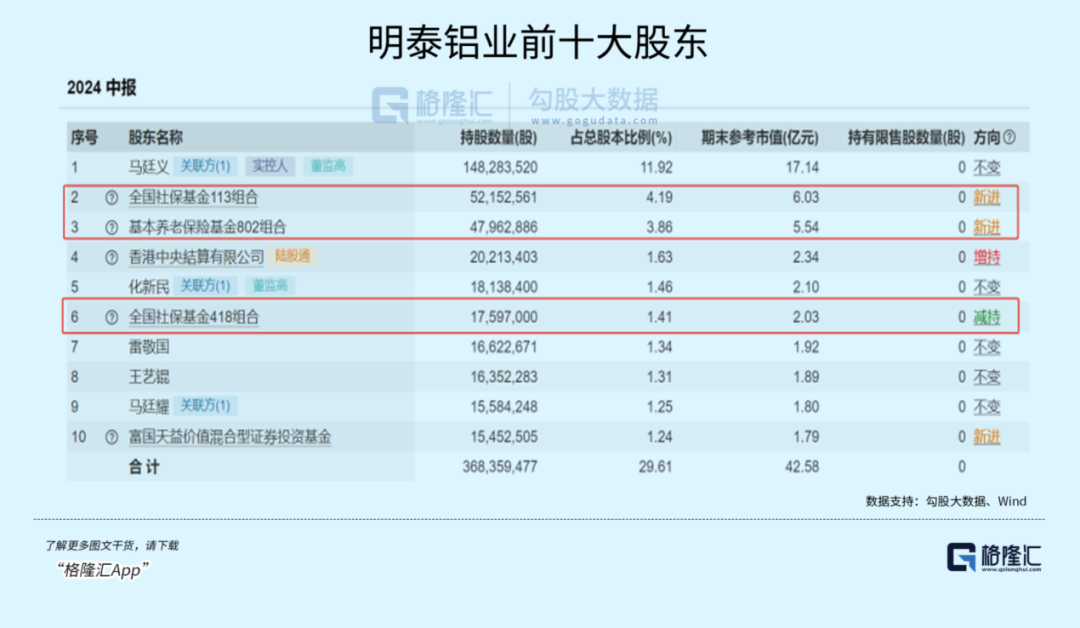This screenshot has width=1080, height=628.
Task: Click the 格隆汇 logo at the bottom right
Action: [994, 557]
